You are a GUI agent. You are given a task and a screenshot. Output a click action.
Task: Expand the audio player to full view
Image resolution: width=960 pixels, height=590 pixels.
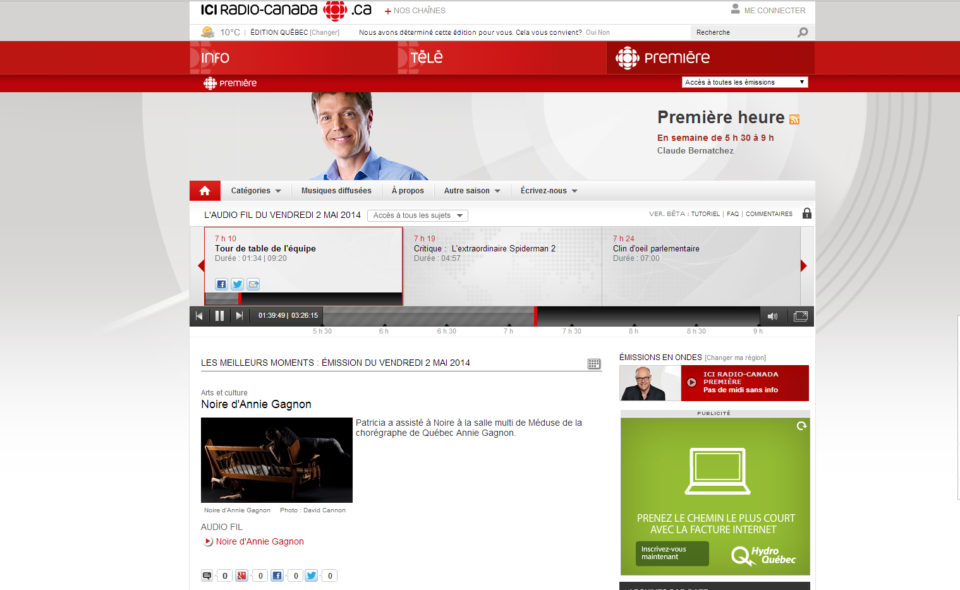point(800,316)
